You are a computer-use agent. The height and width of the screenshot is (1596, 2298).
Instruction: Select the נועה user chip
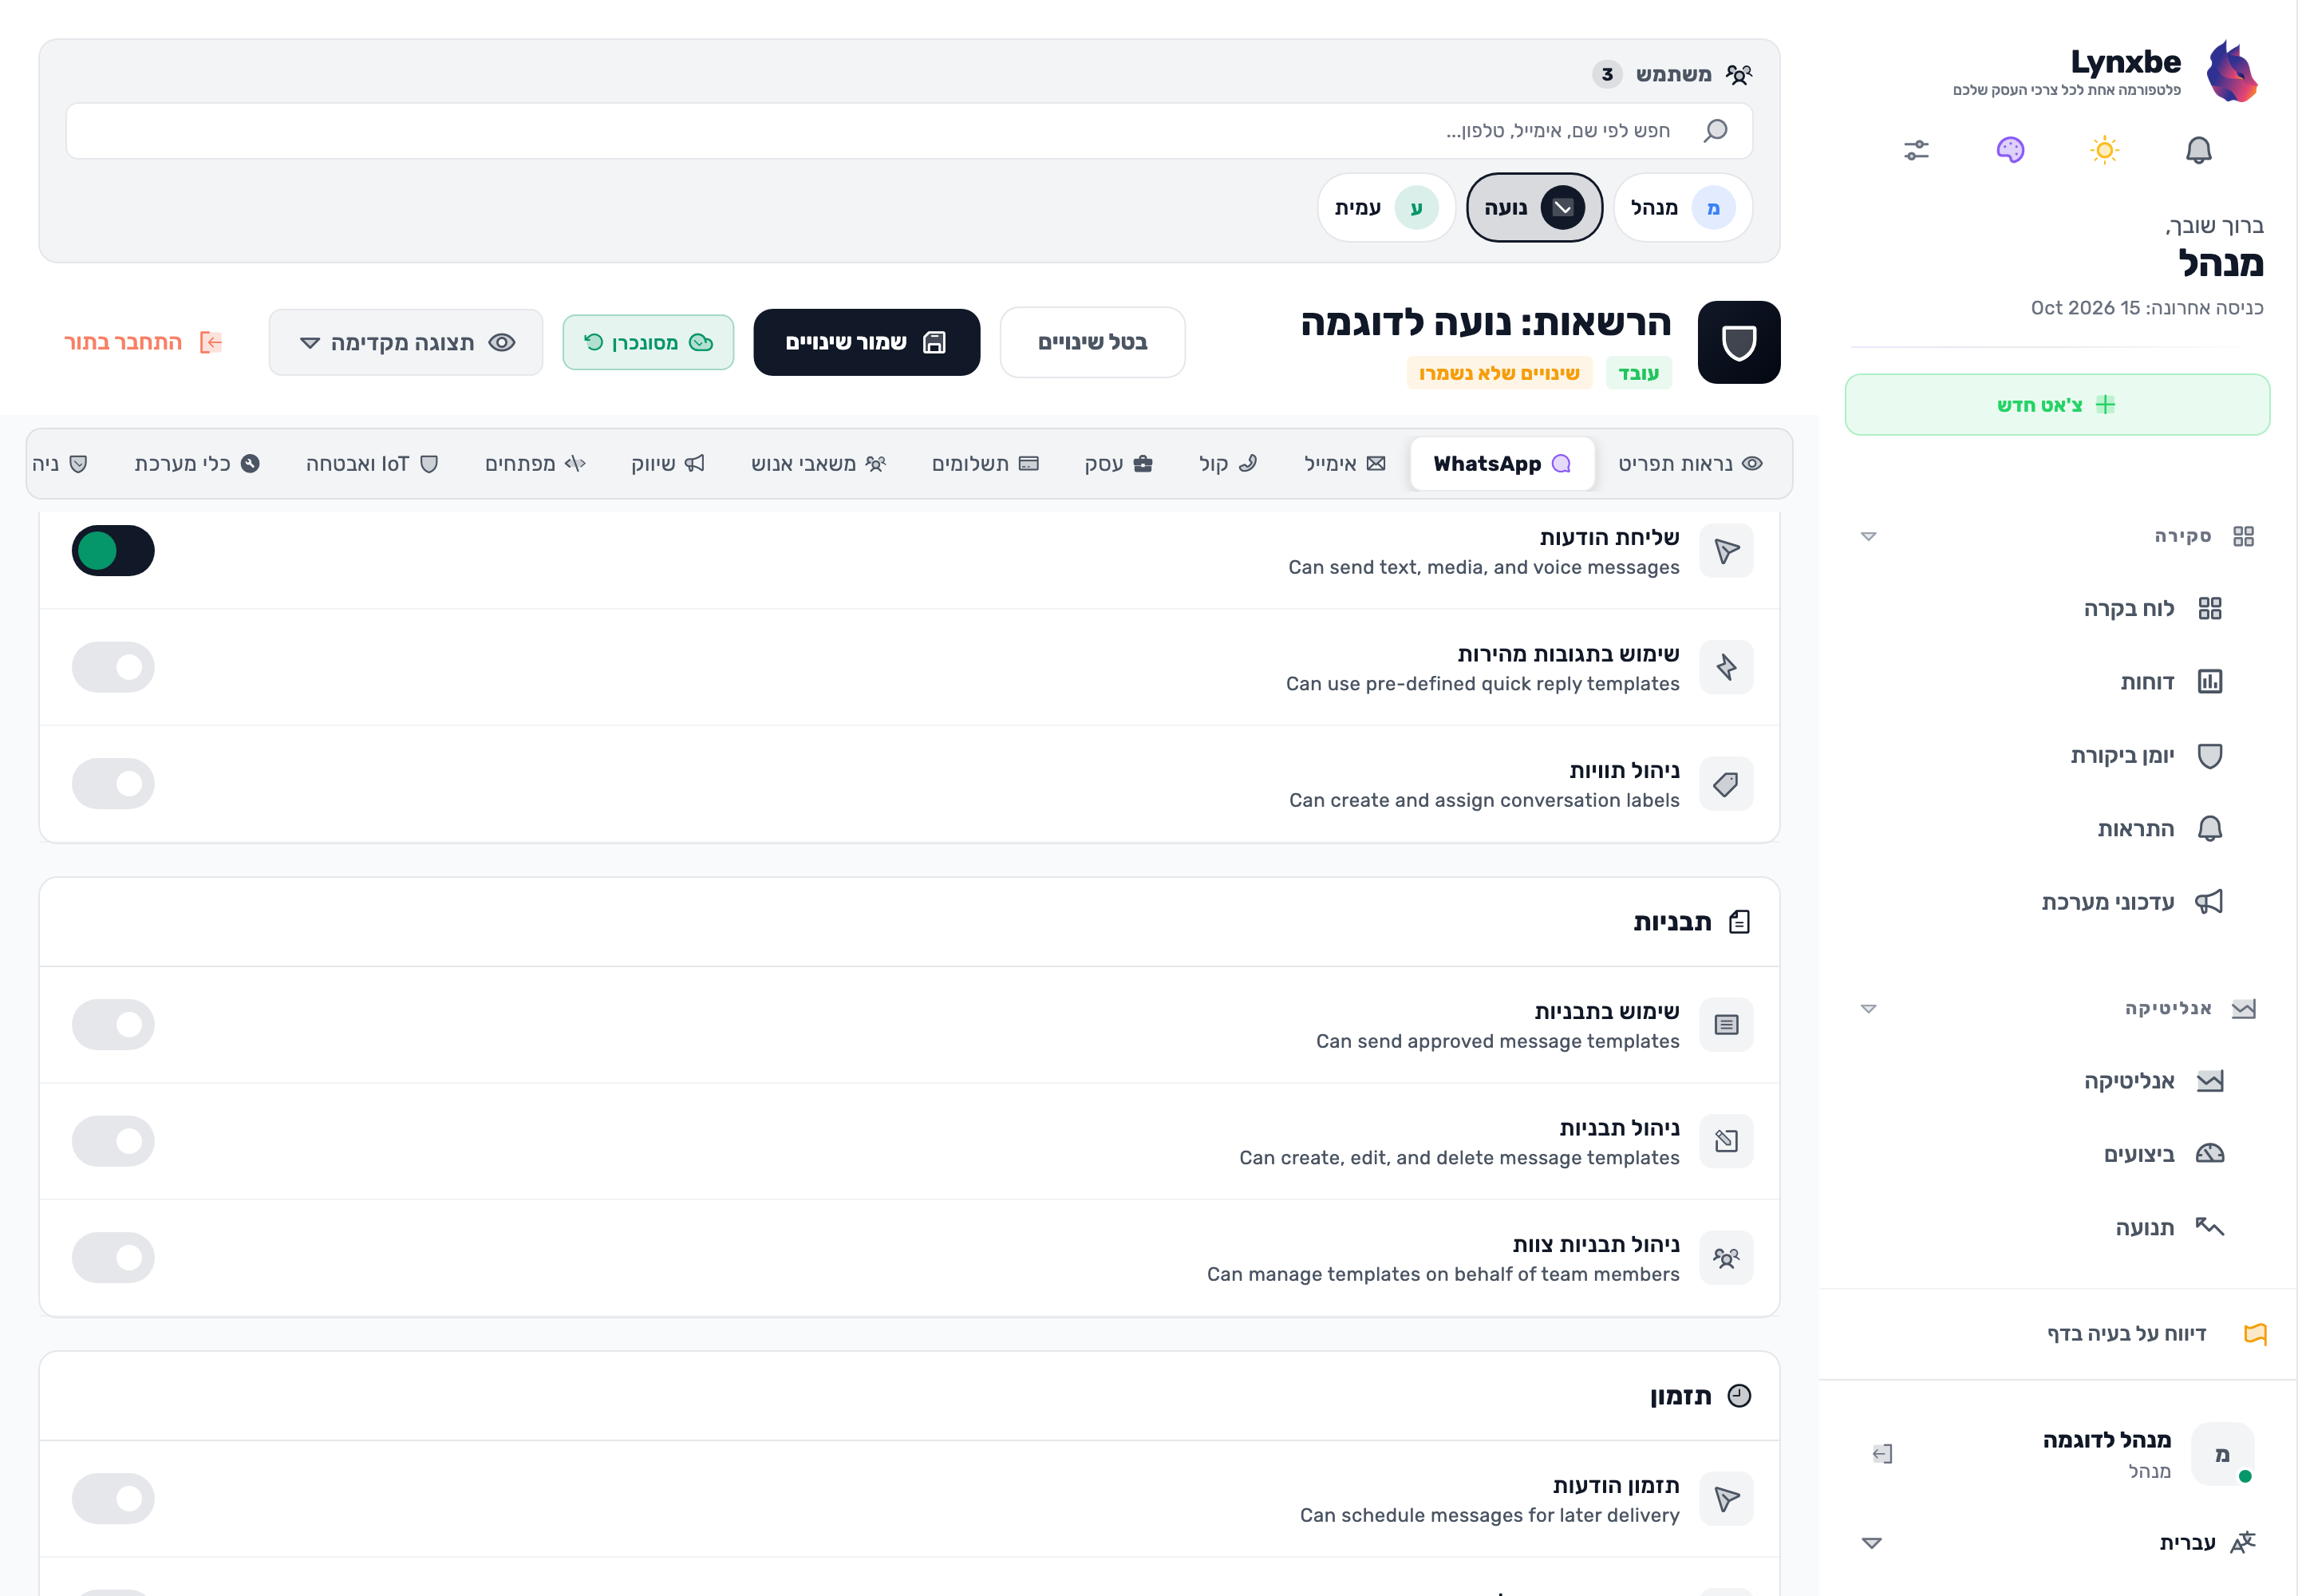point(1534,207)
